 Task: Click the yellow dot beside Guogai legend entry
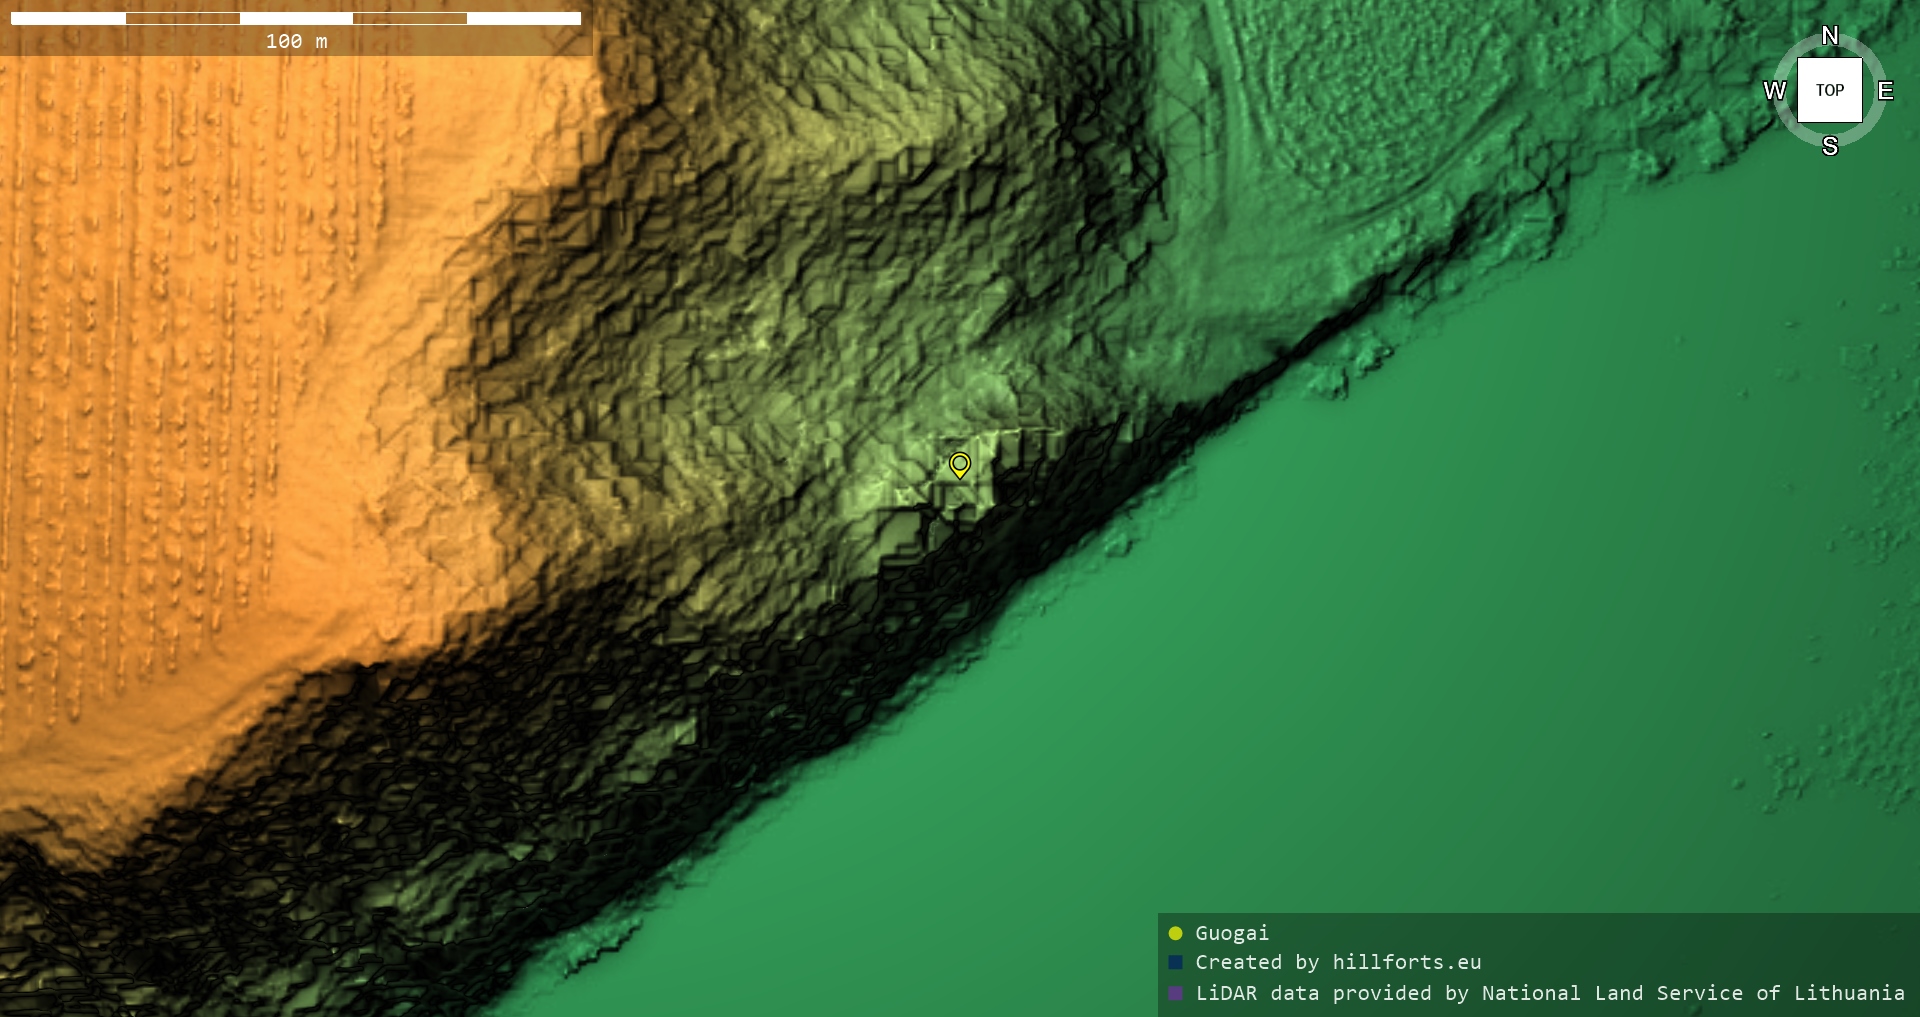[x=1175, y=933]
